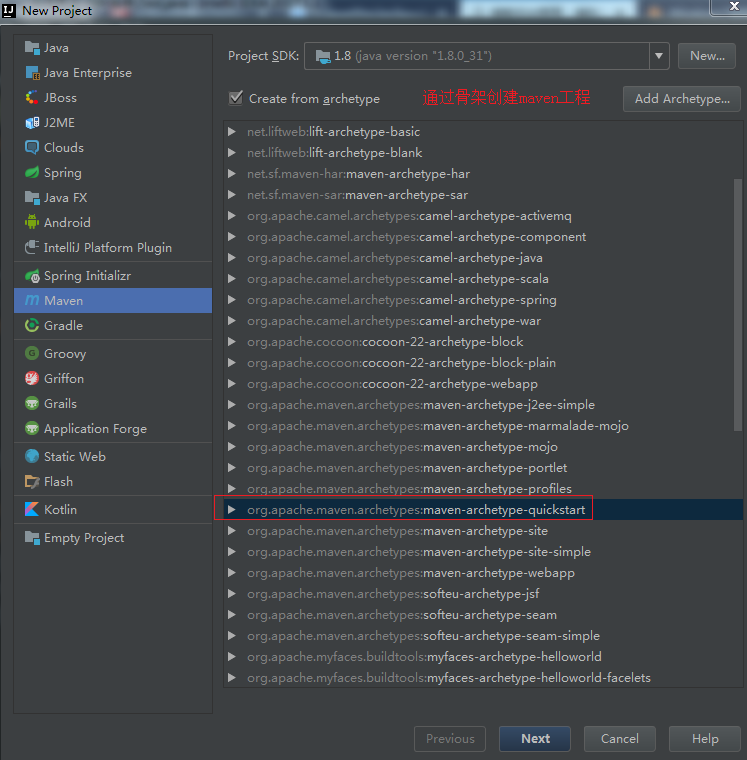Select the maven-archetype-sar row
This screenshot has height=760, width=747.
(483, 195)
